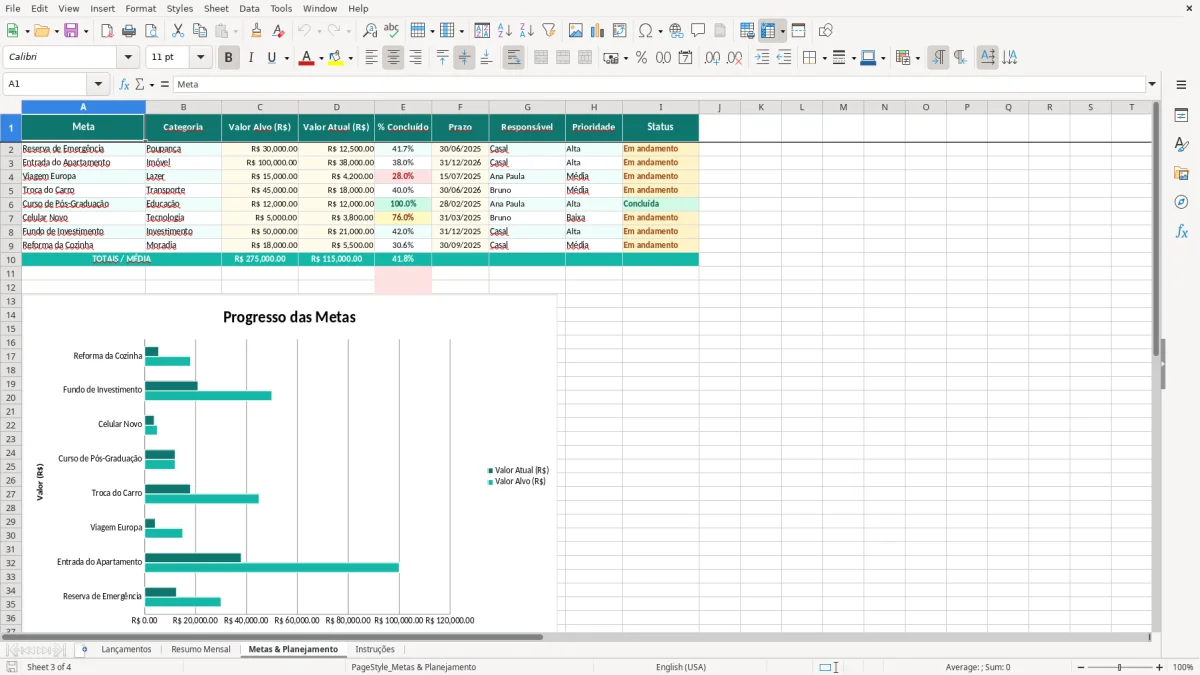Click the Sort Ascending icon
Image resolution: width=1200 pixels, height=675 pixels.
point(505,31)
